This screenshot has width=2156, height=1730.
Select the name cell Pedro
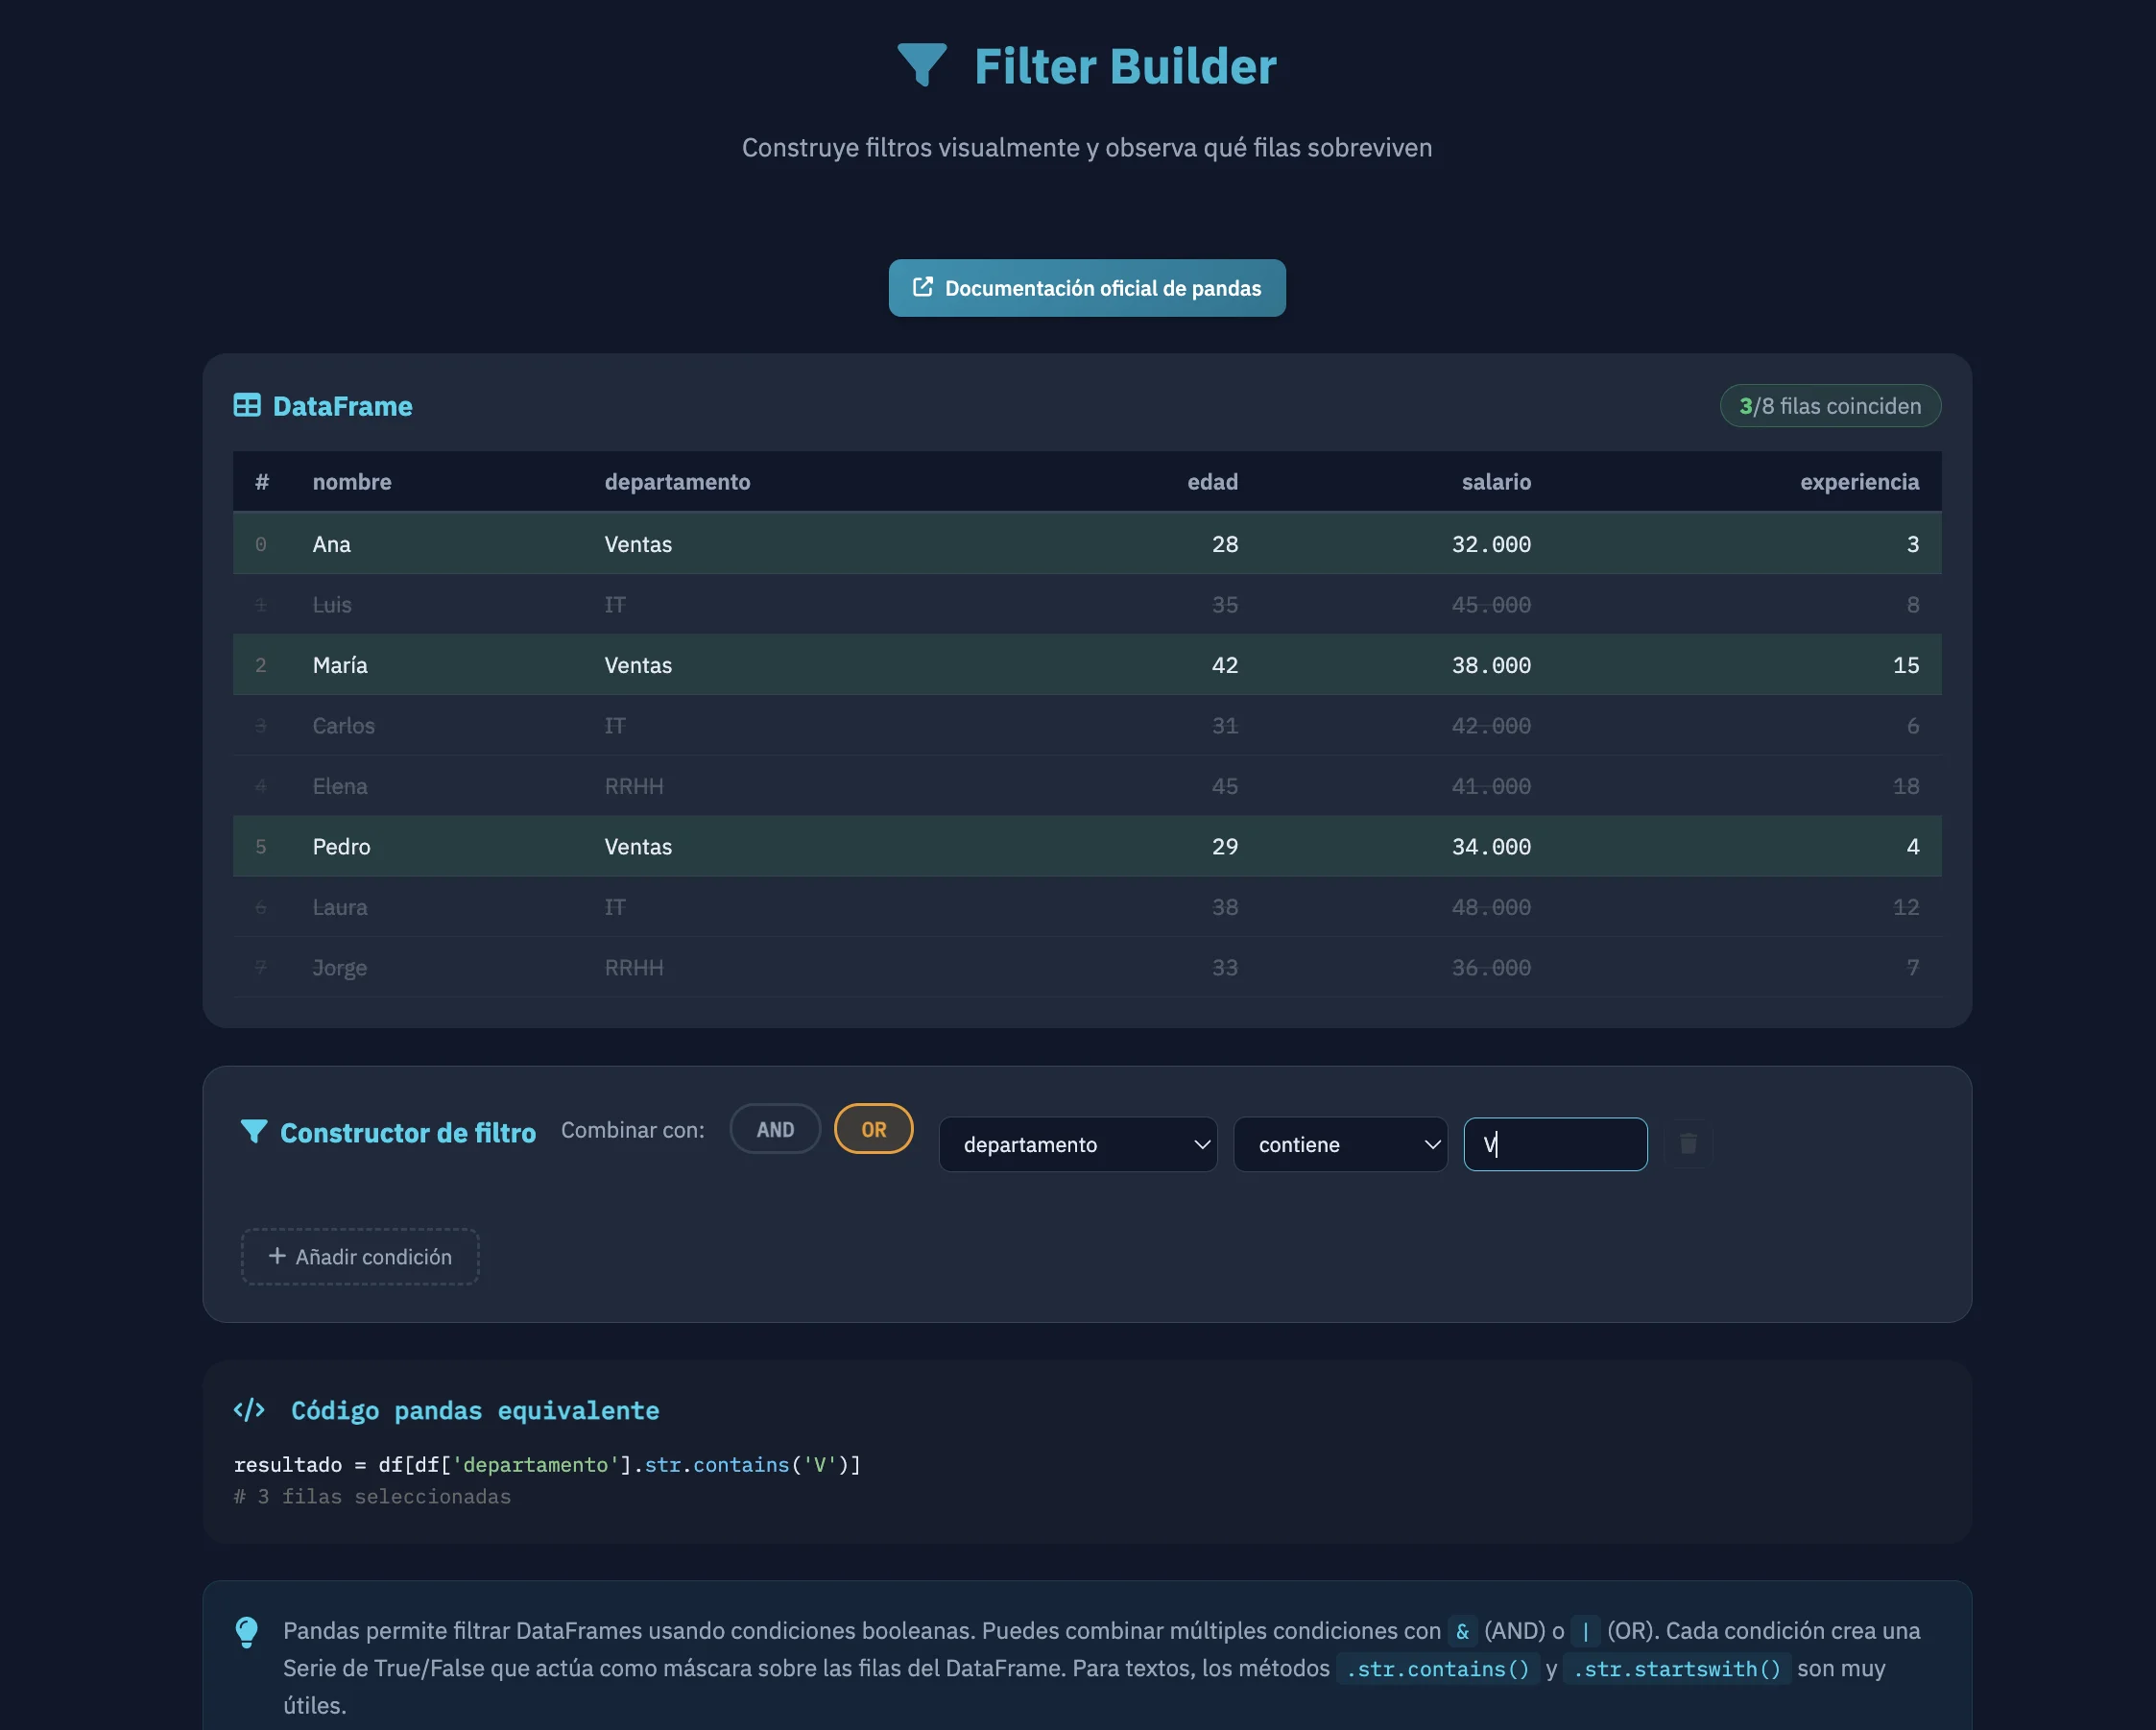click(x=341, y=846)
